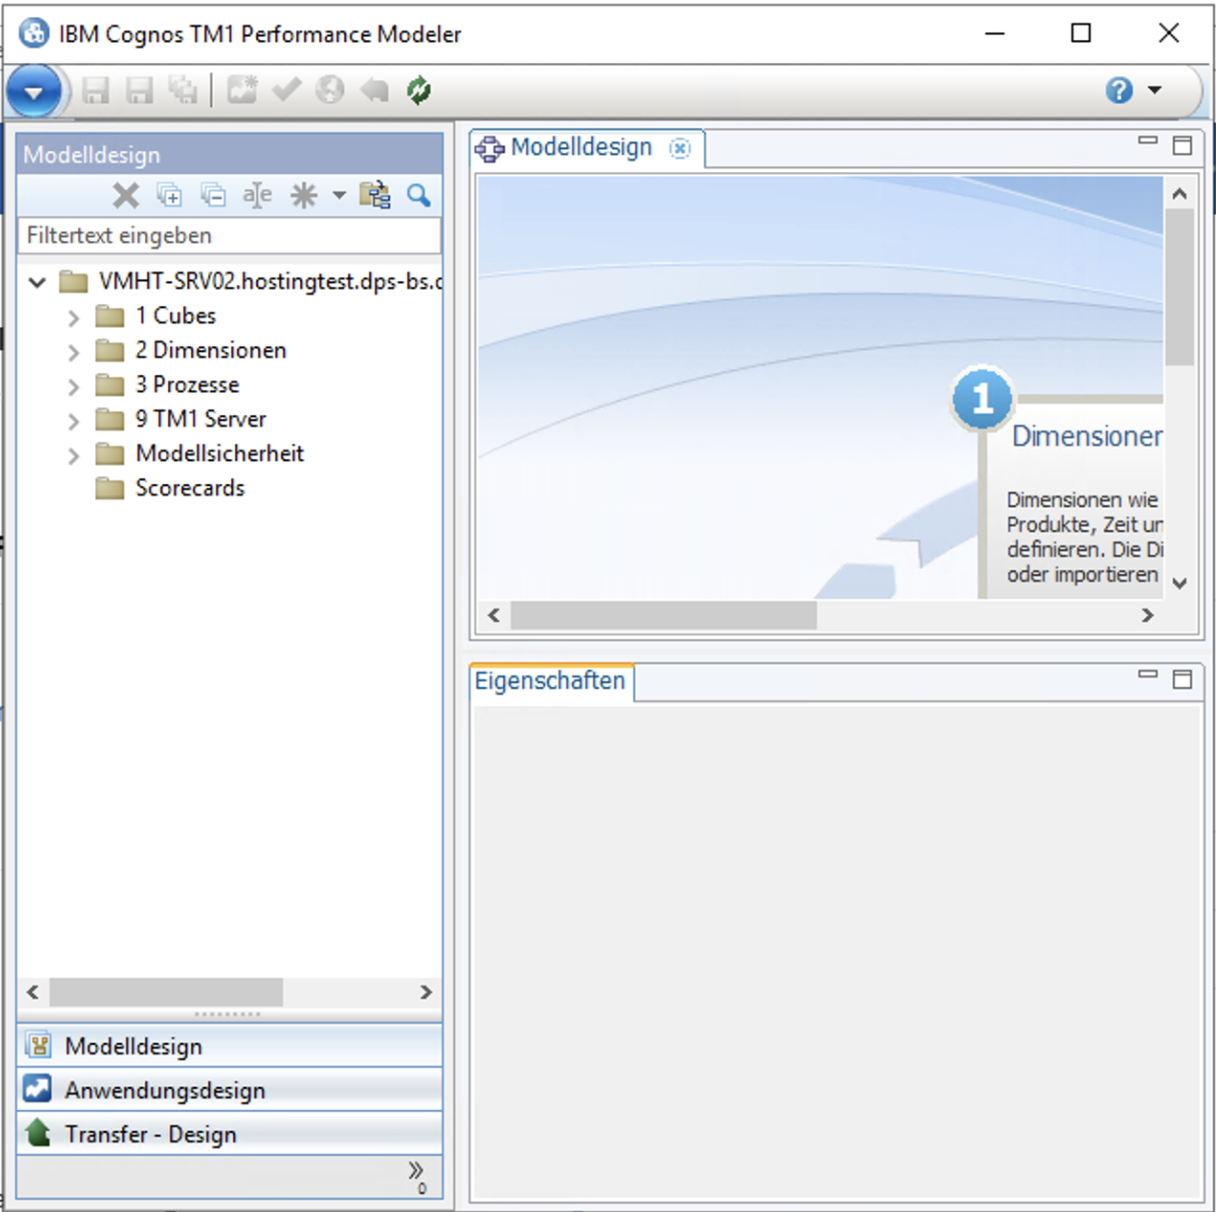
Task: Click the delete X icon in Modelldesign toolbar
Action: click(x=126, y=195)
